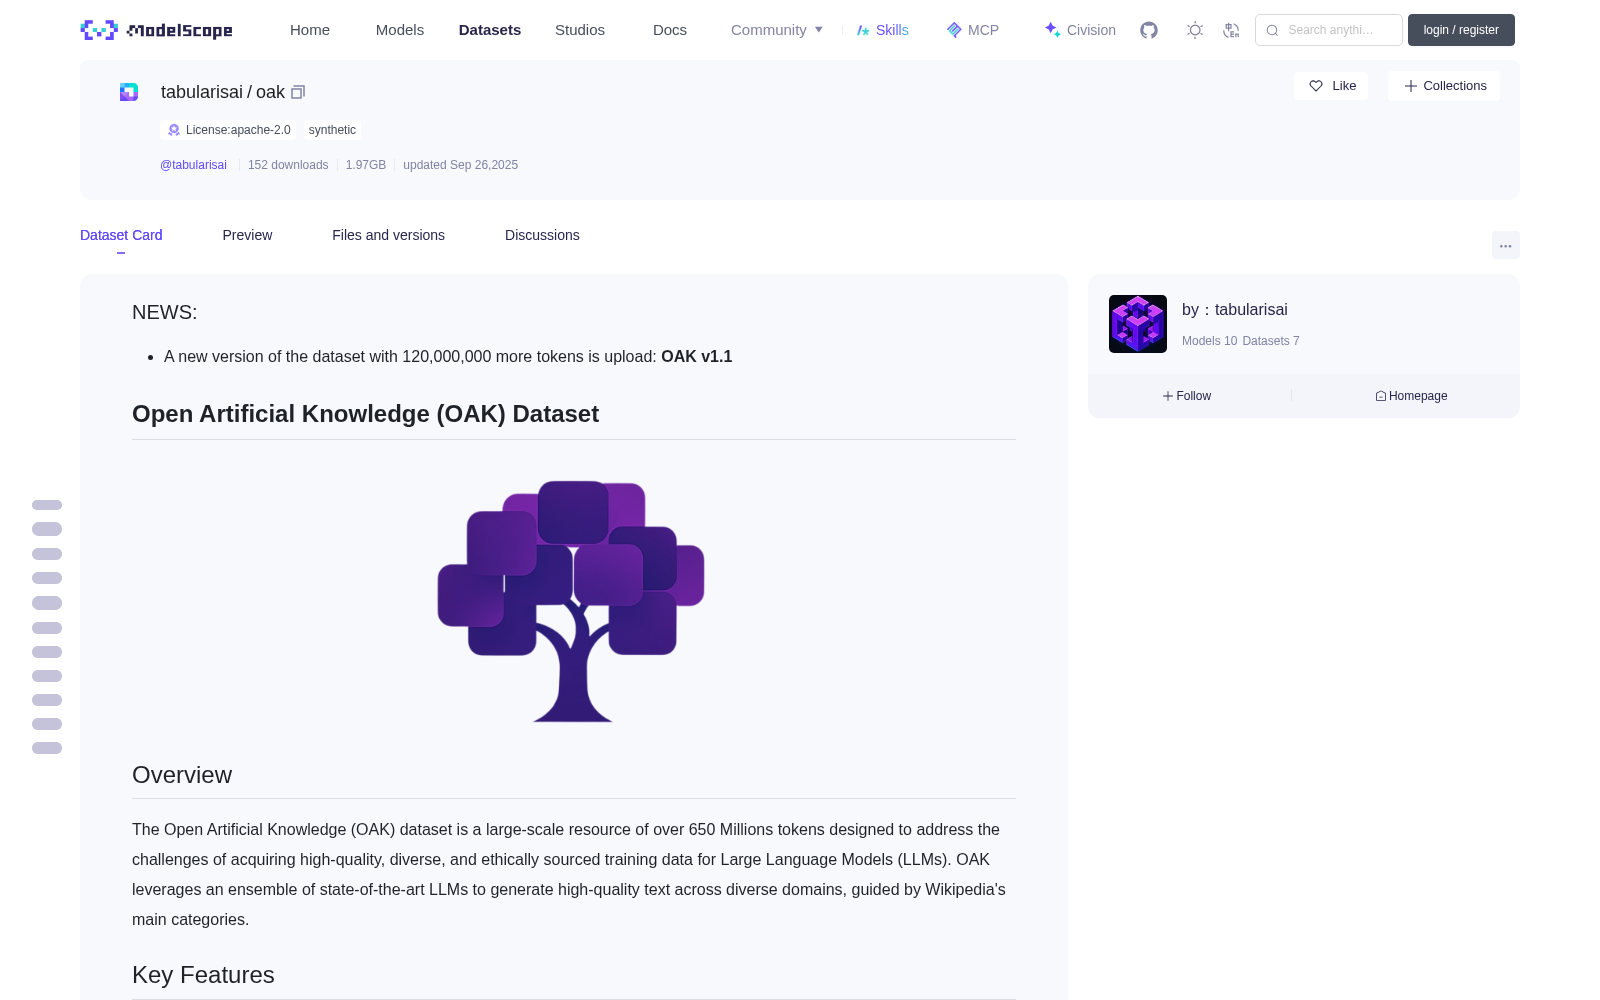Copy dataset name with the copy icon
The height and width of the screenshot is (1000, 1600).
(x=298, y=92)
